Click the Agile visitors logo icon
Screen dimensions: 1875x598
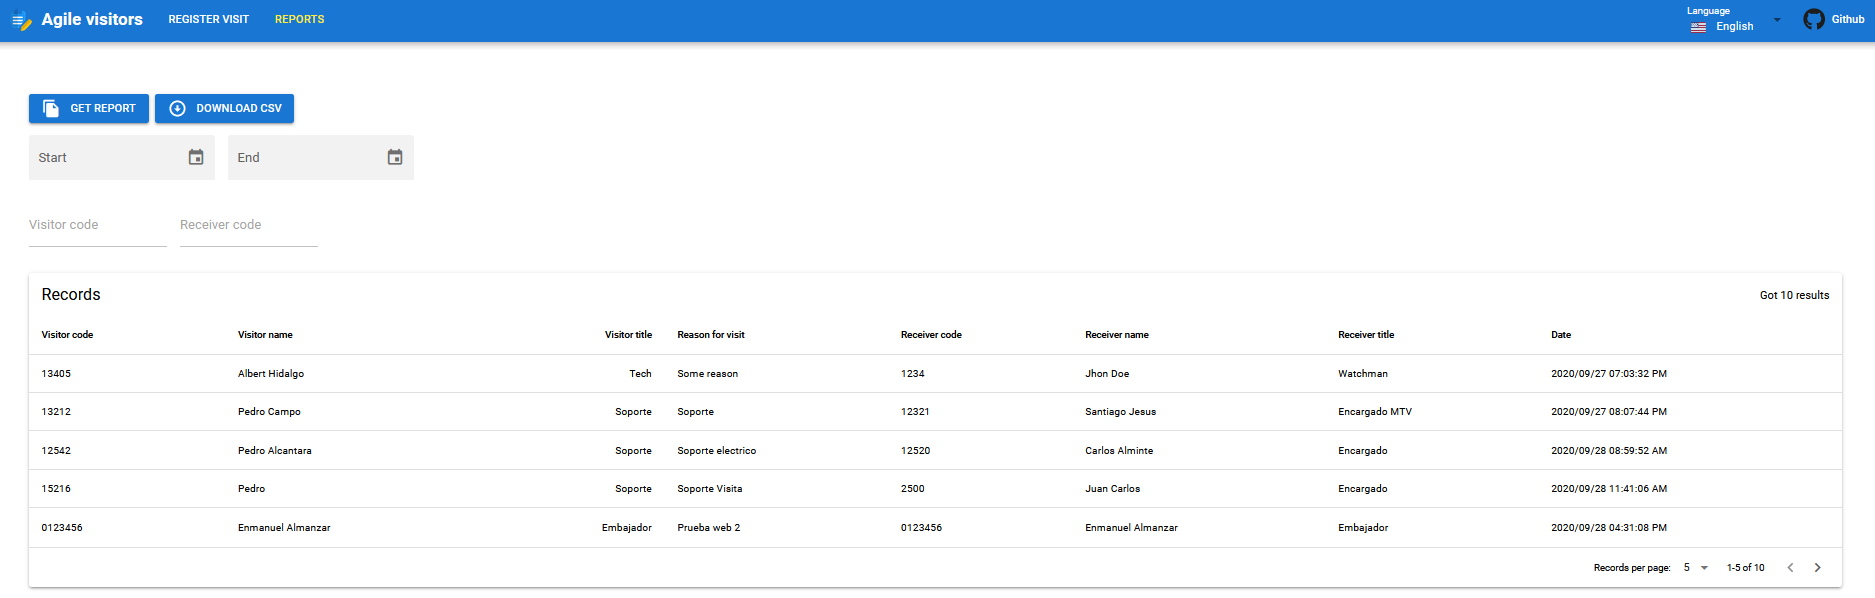(21, 20)
